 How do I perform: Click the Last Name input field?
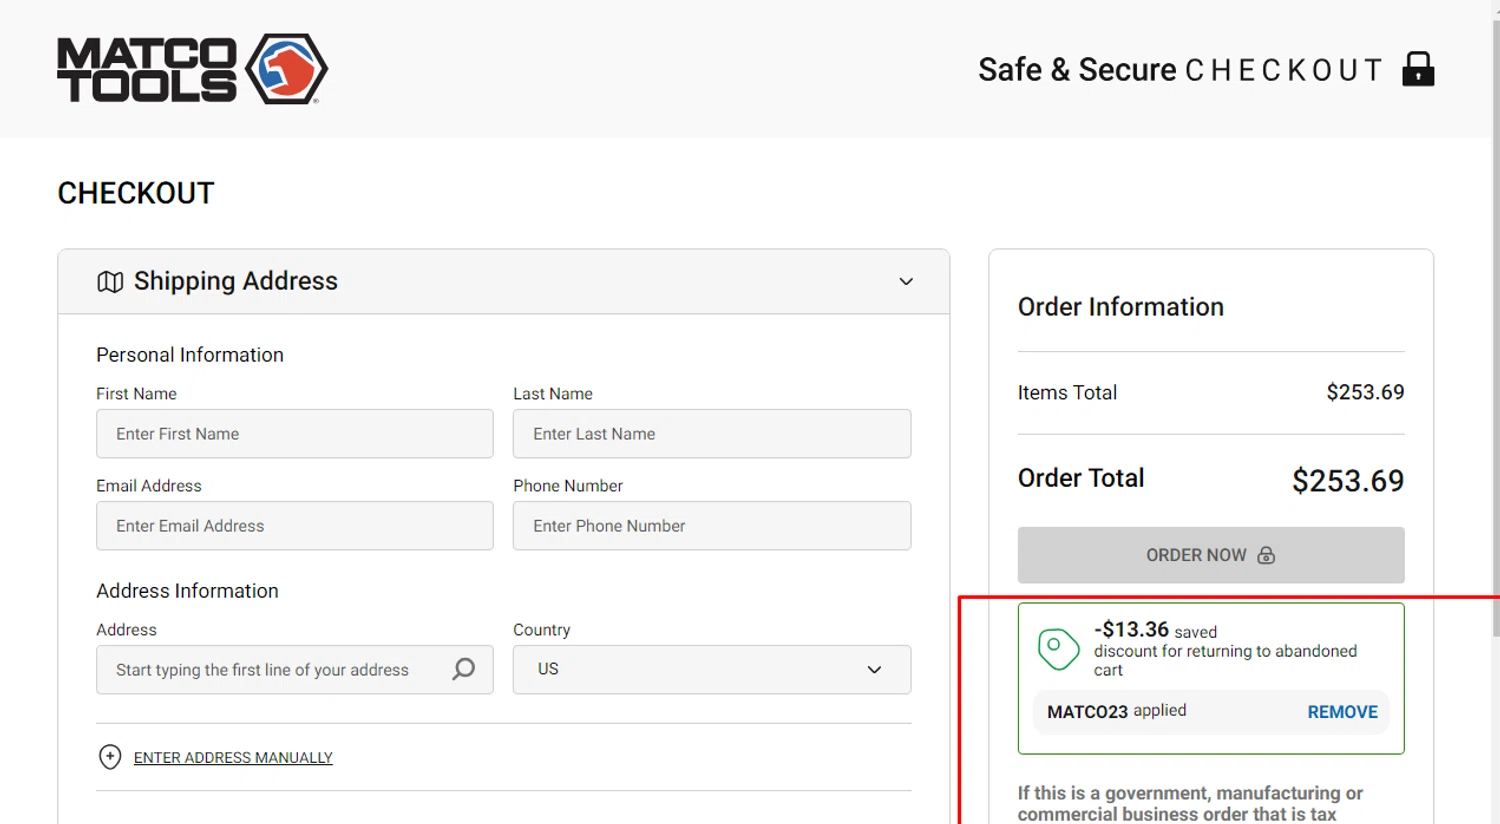pyautogui.click(x=712, y=434)
